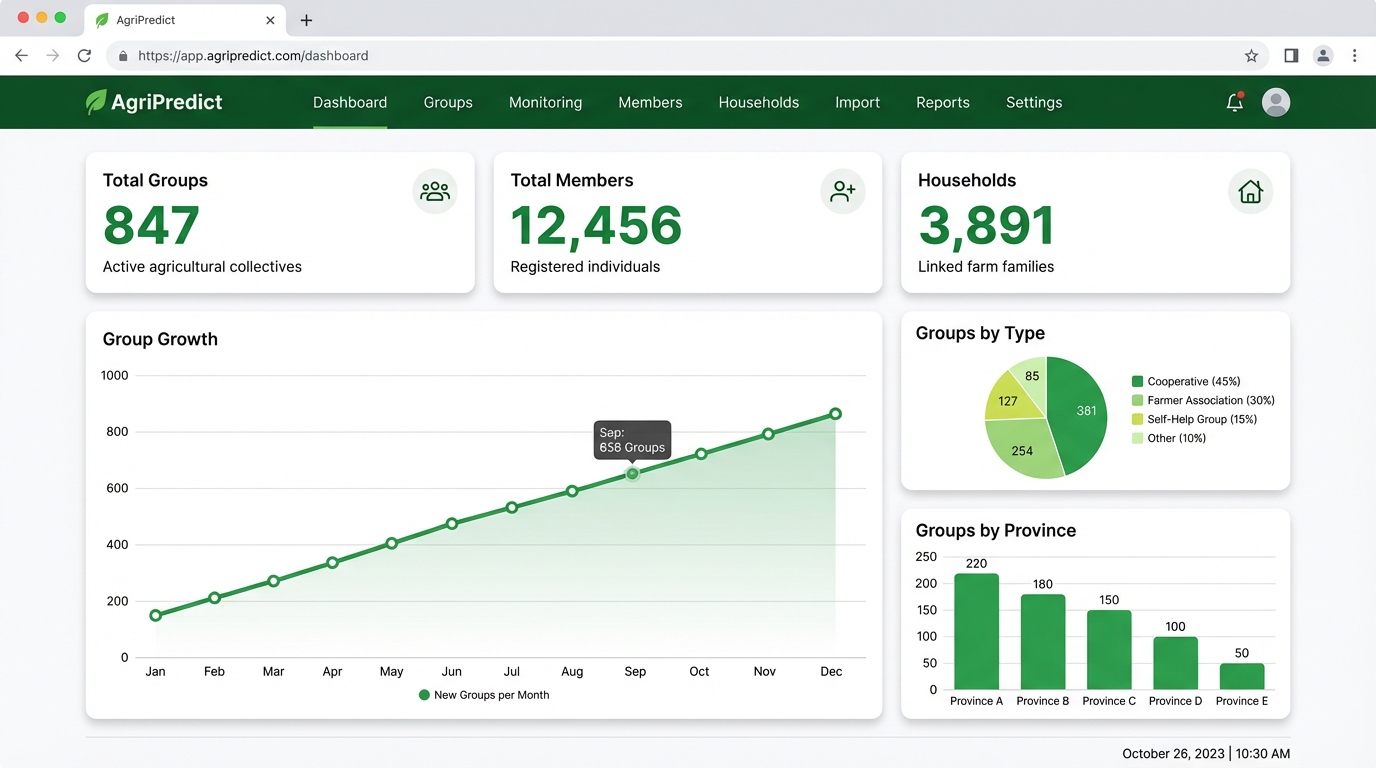Click the AgriPredict leaf logo
The image size is (1376, 768).
[x=96, y=101]
